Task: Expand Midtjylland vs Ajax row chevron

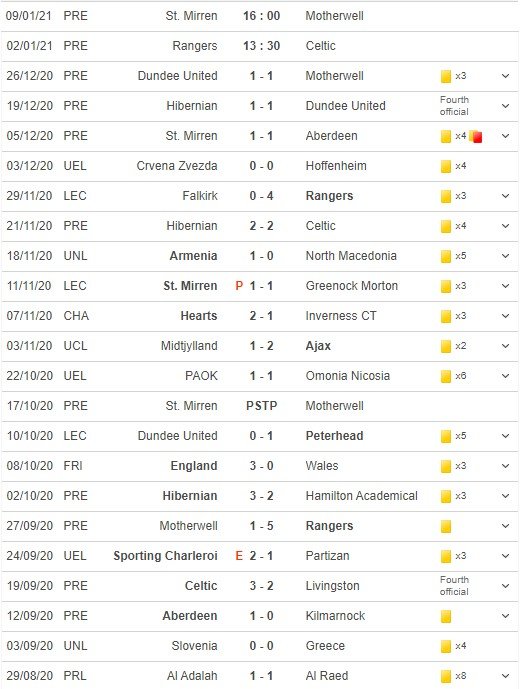Action: pos(505,346)
